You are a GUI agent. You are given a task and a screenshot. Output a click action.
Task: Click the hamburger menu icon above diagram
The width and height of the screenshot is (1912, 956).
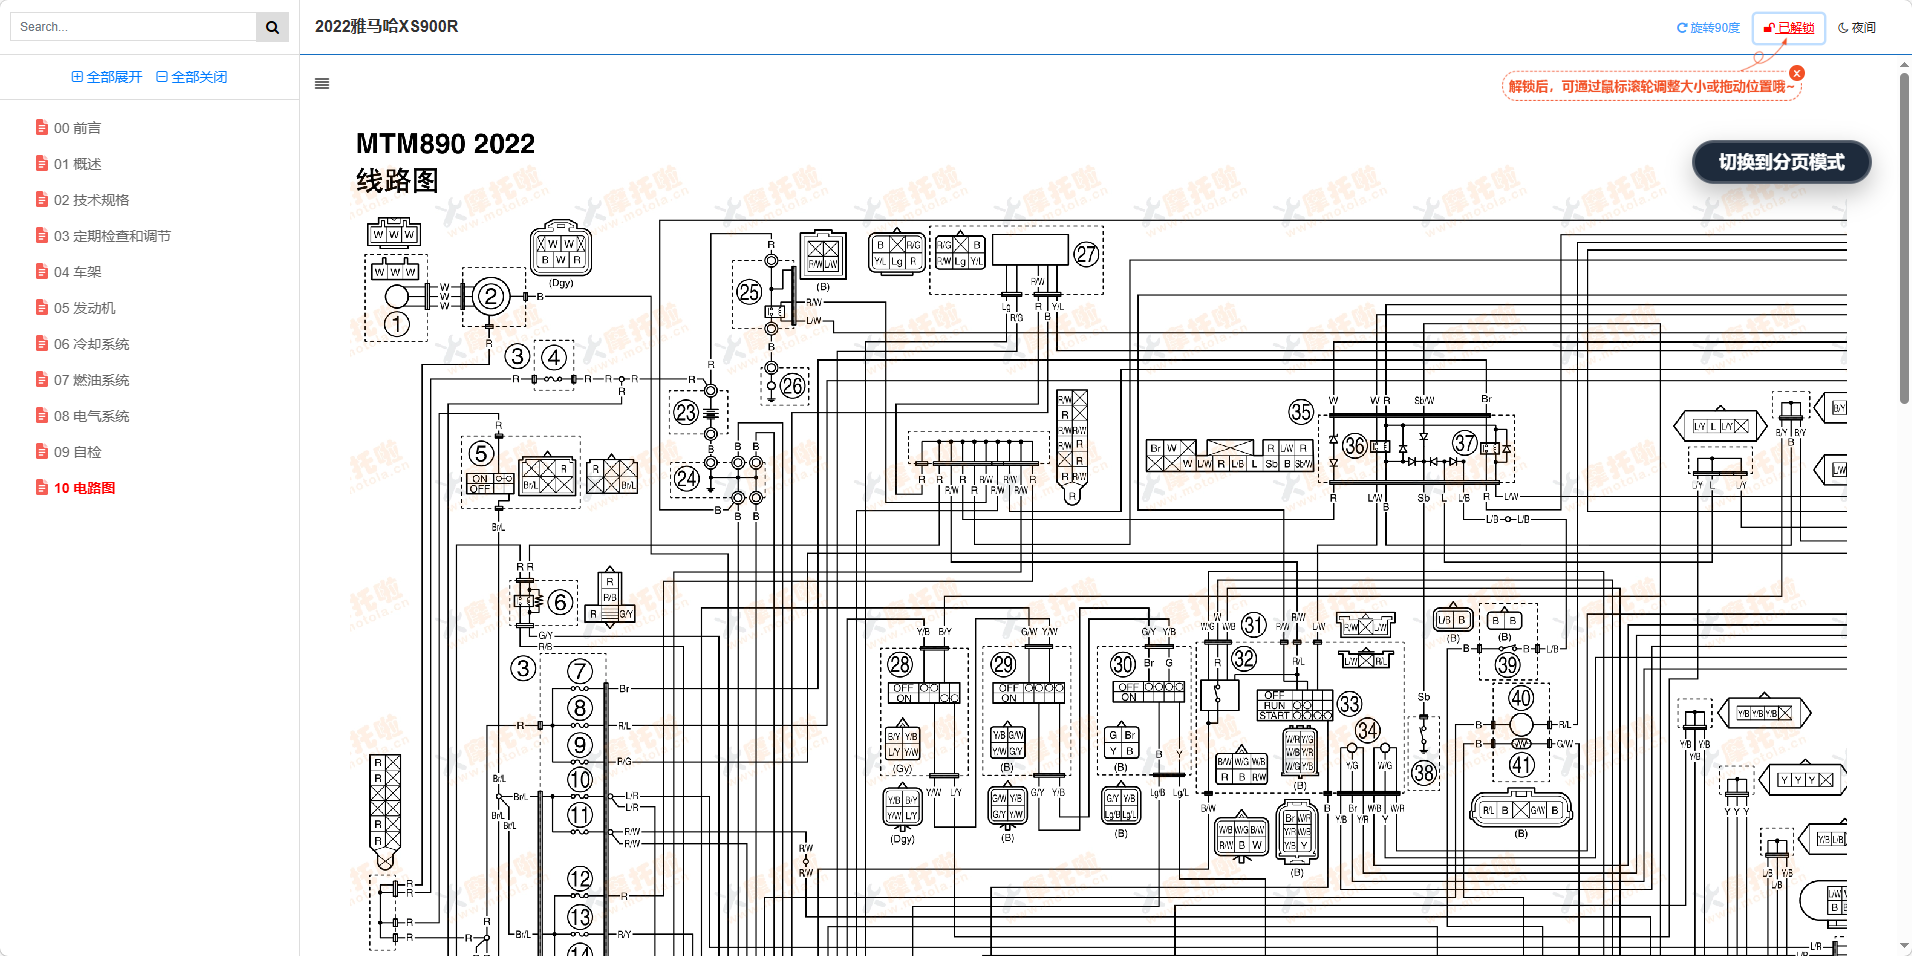point(322,84)
